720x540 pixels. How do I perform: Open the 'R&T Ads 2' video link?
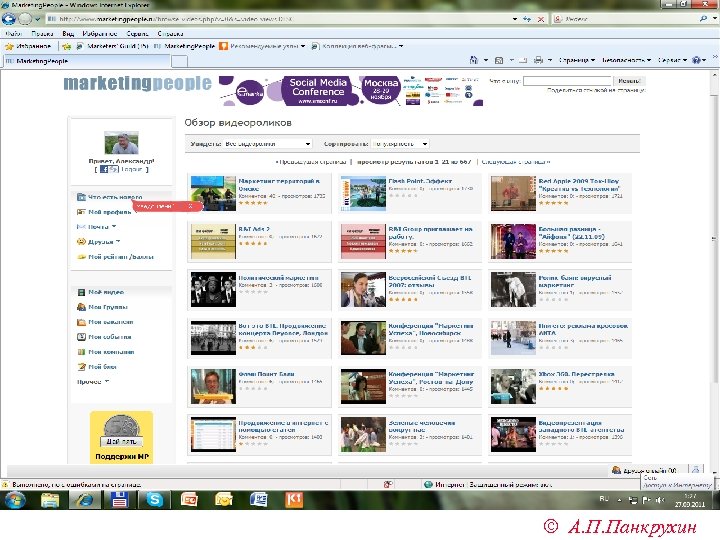pos(254,229)
